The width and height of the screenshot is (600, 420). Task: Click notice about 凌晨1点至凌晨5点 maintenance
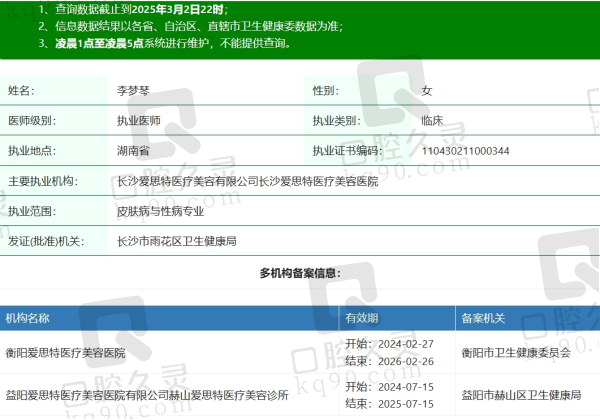point(165,43)
